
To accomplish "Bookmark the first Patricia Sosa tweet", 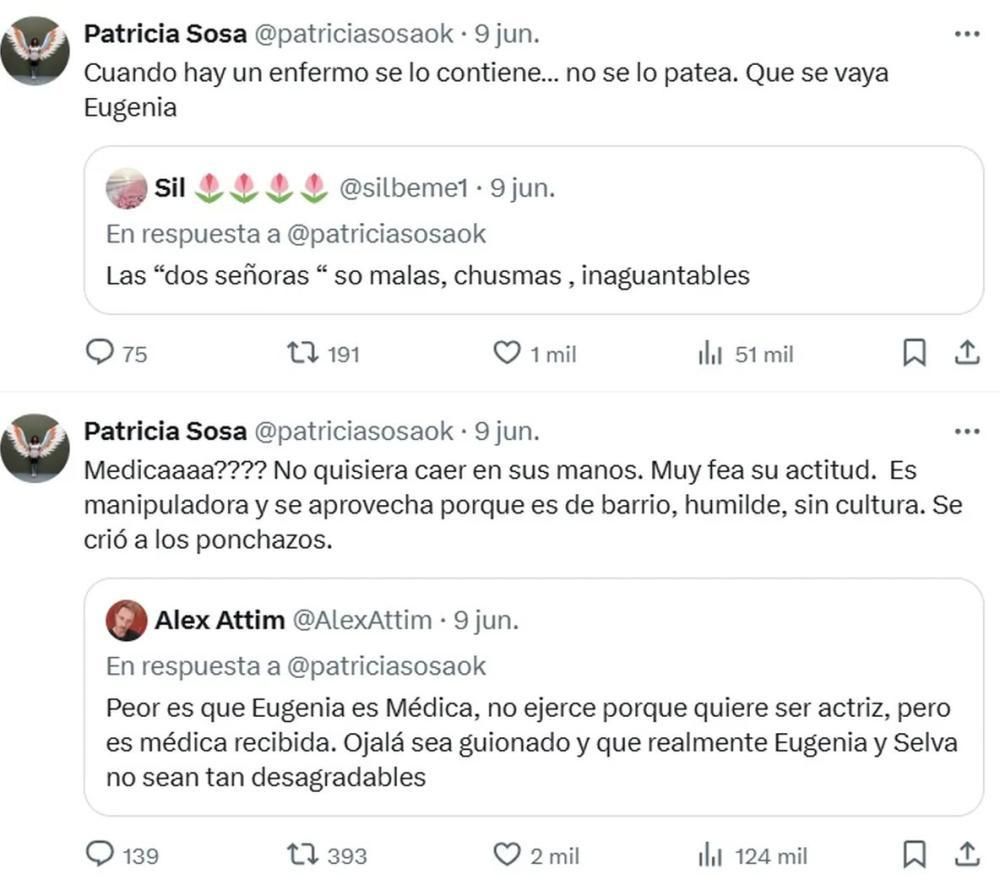I will 914,353.
